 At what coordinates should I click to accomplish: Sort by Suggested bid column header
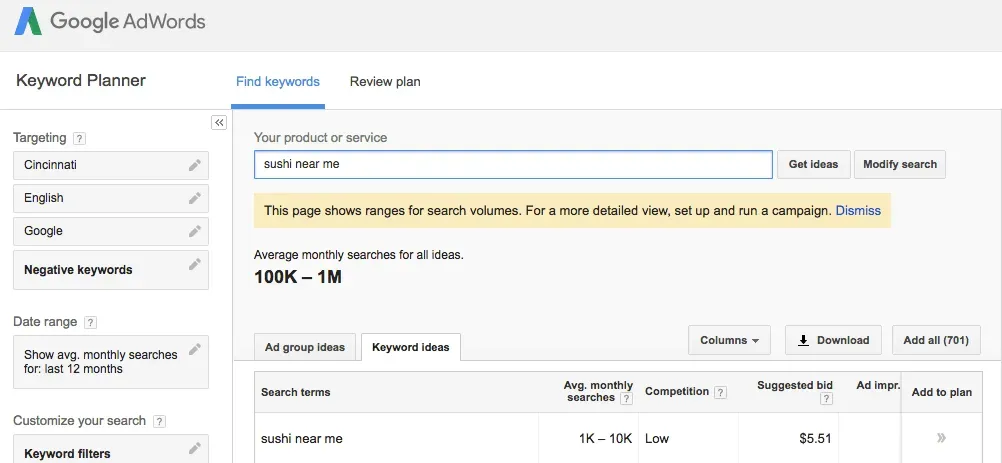pyautogui.click(x=795, y=385)
